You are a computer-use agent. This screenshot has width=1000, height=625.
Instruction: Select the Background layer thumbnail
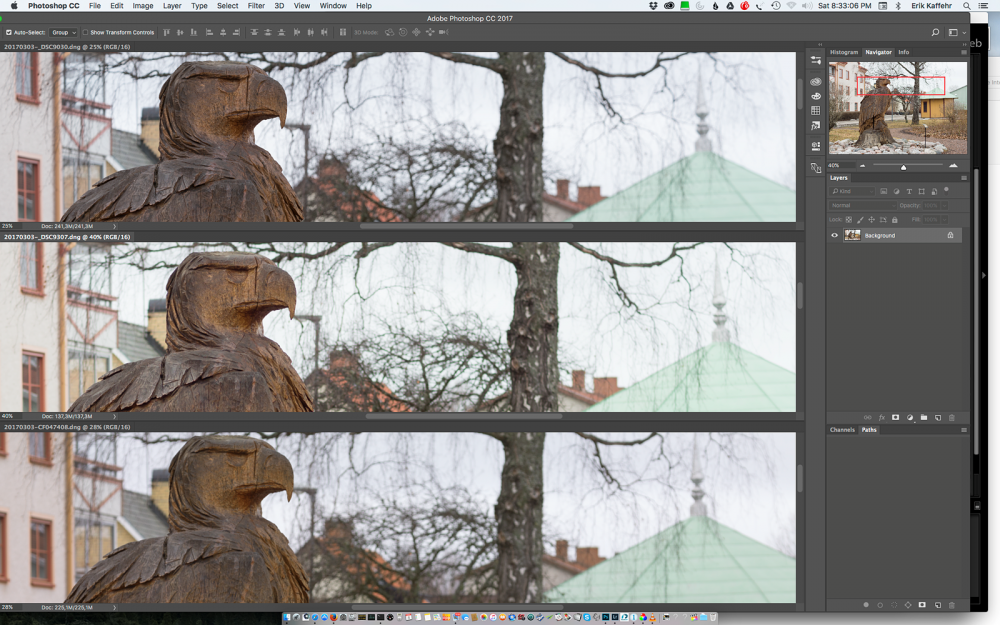pos(852,235)
